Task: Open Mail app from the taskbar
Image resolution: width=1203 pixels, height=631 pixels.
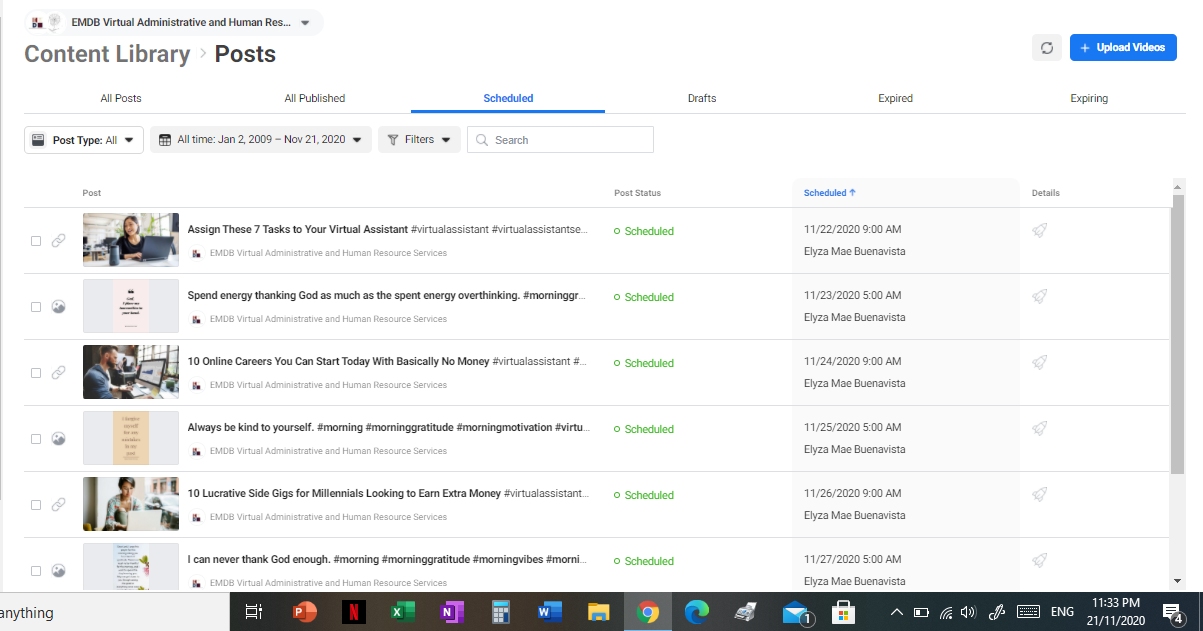Action: coord(796,612)
